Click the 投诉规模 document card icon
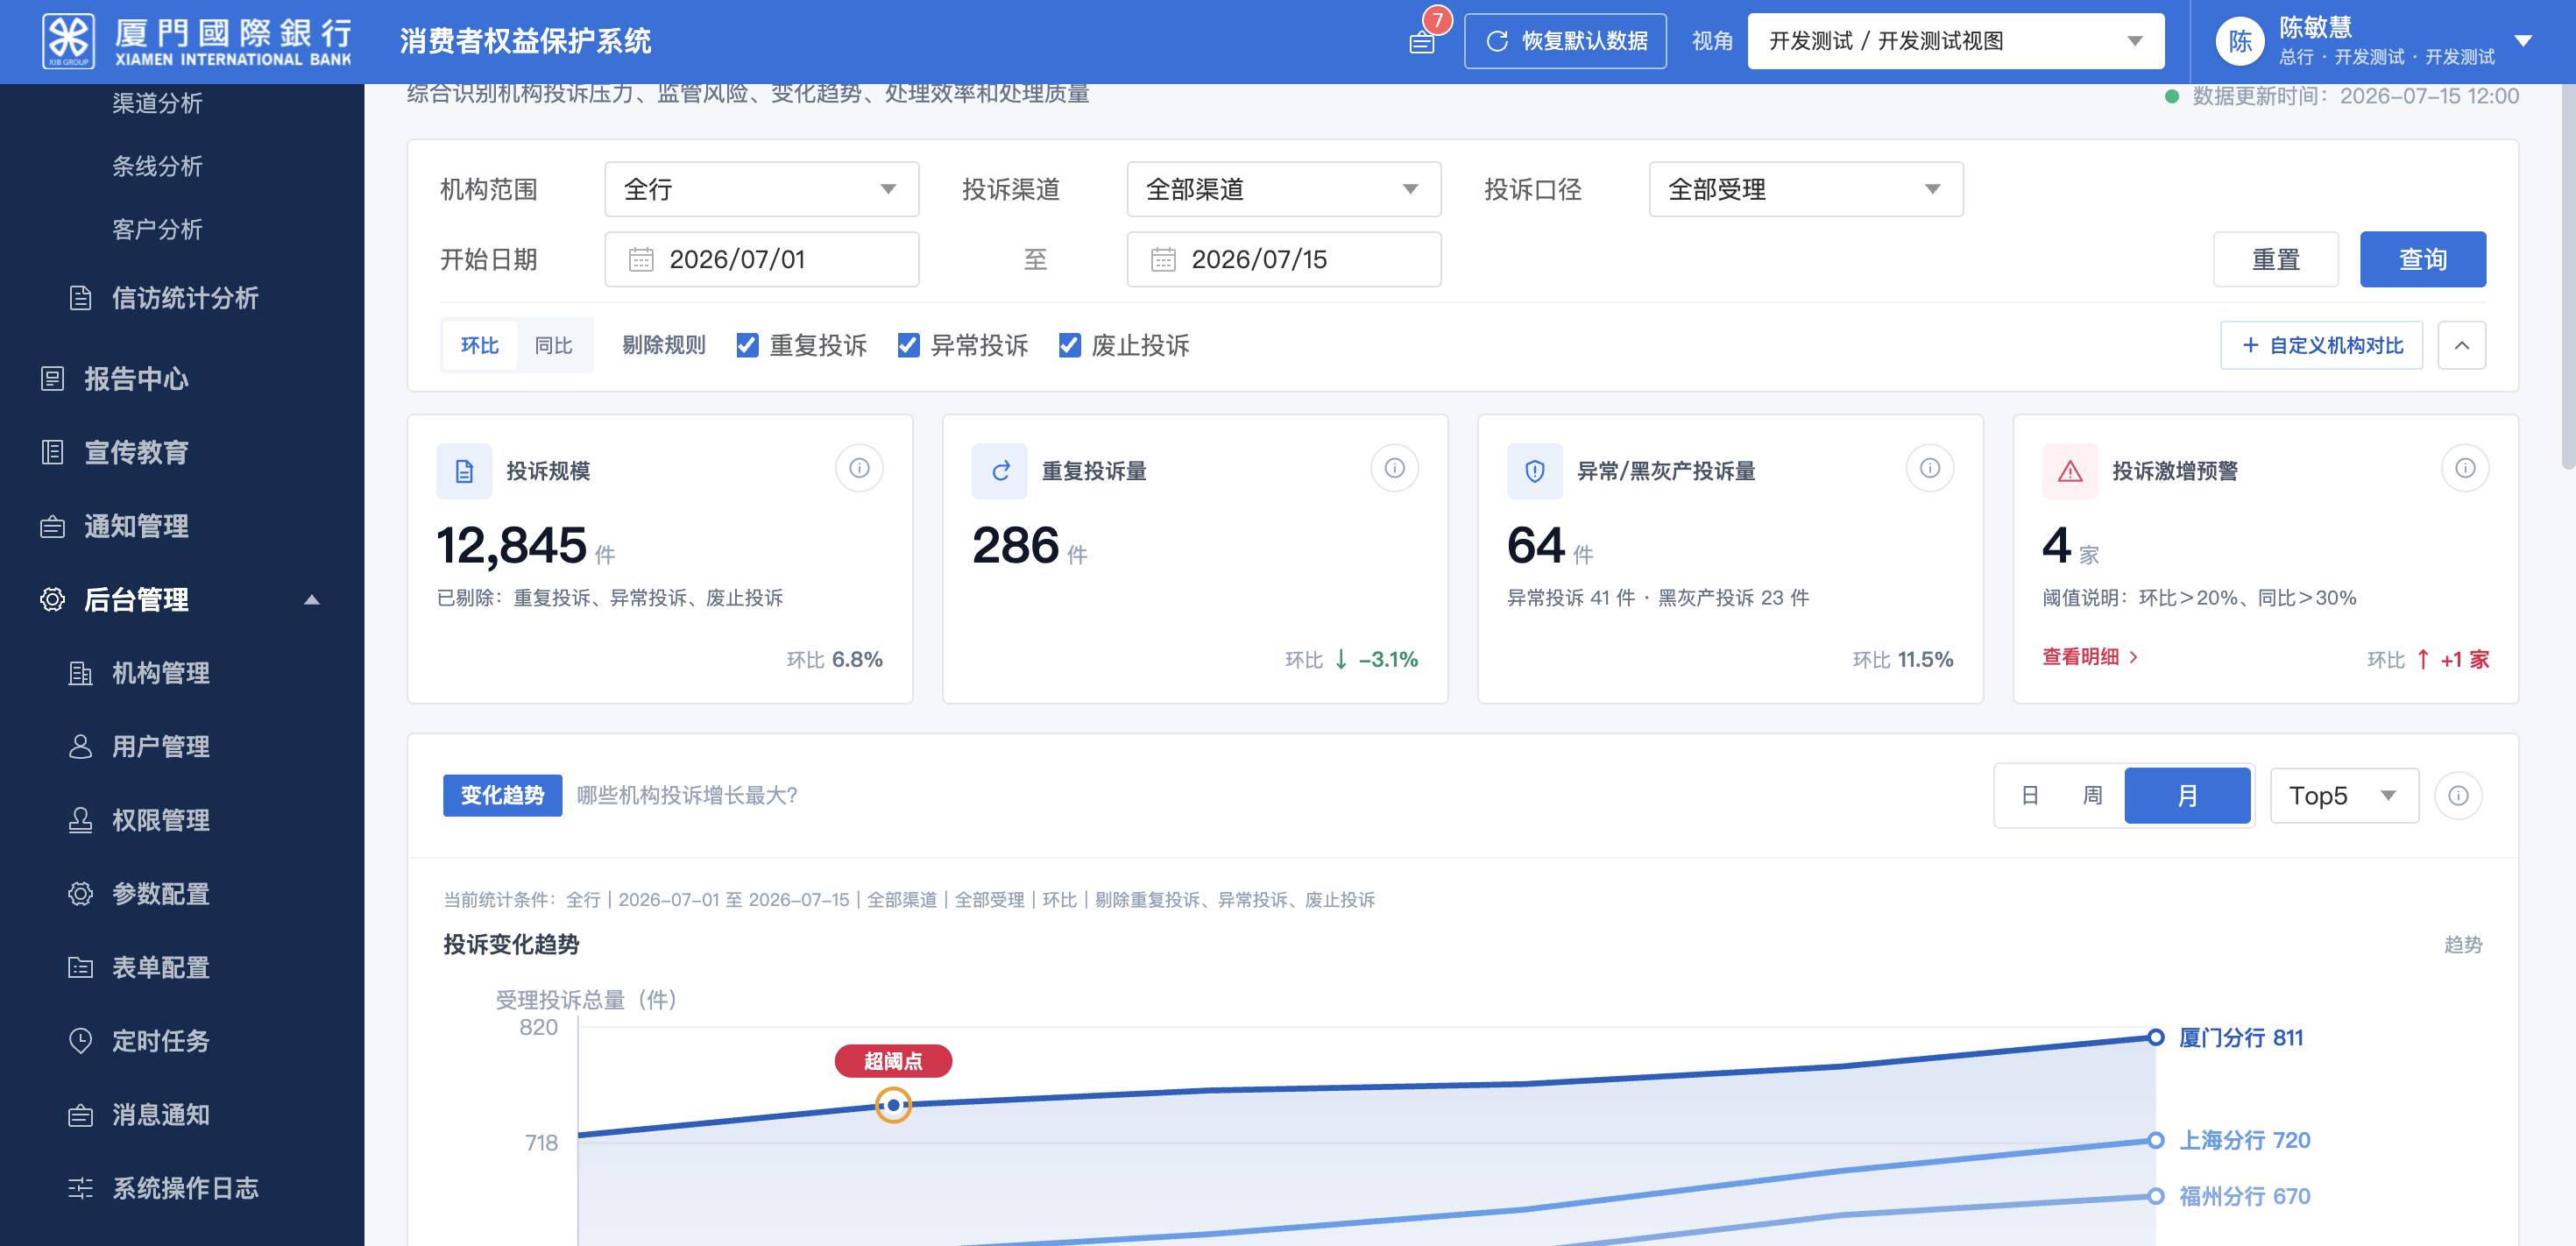Image resolution: width=2576 pixels, height=1246 pixels. (x=464, y=471)
